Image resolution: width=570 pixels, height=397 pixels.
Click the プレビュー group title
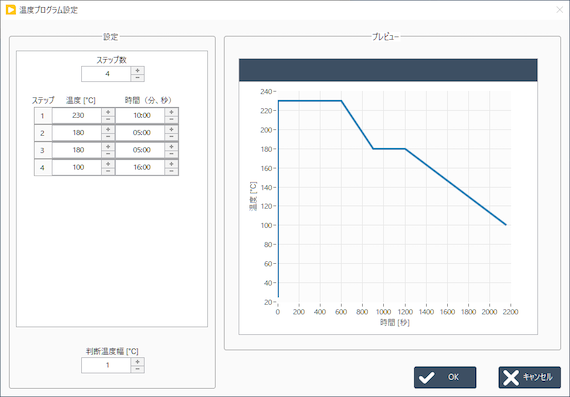(385, 37)
